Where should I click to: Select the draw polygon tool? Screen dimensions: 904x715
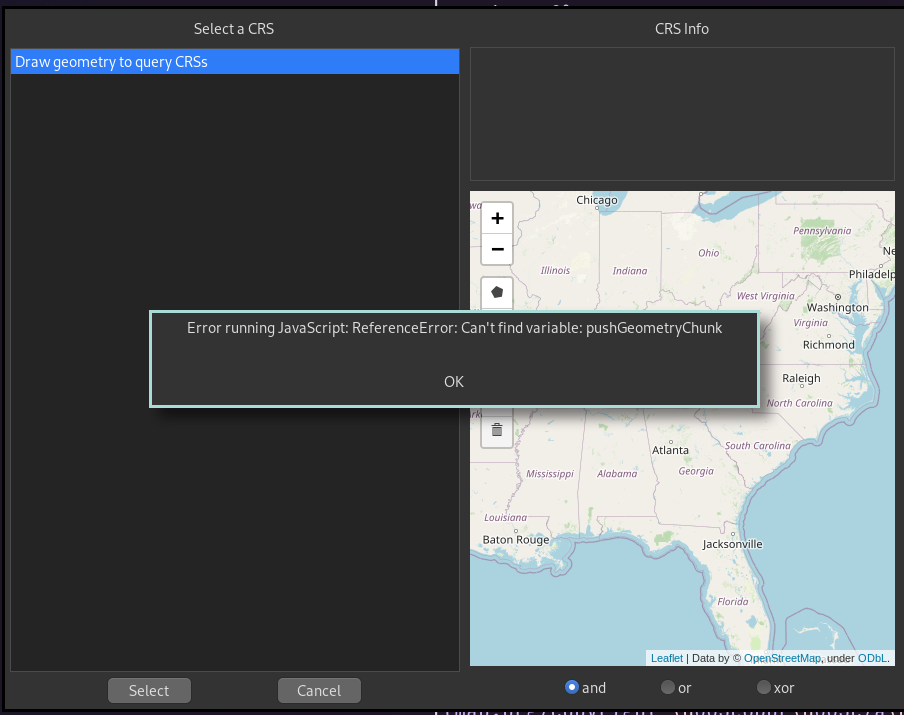tap(497, 293)
